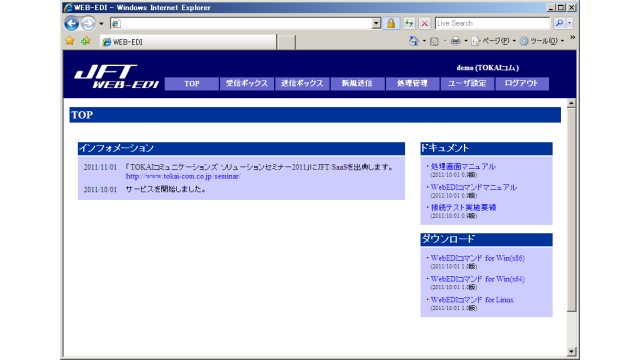Image resolution: width=640 pixels, height=360 pixels.
Task: Open the ツール(O) tools menu
Action: [542, 41]
